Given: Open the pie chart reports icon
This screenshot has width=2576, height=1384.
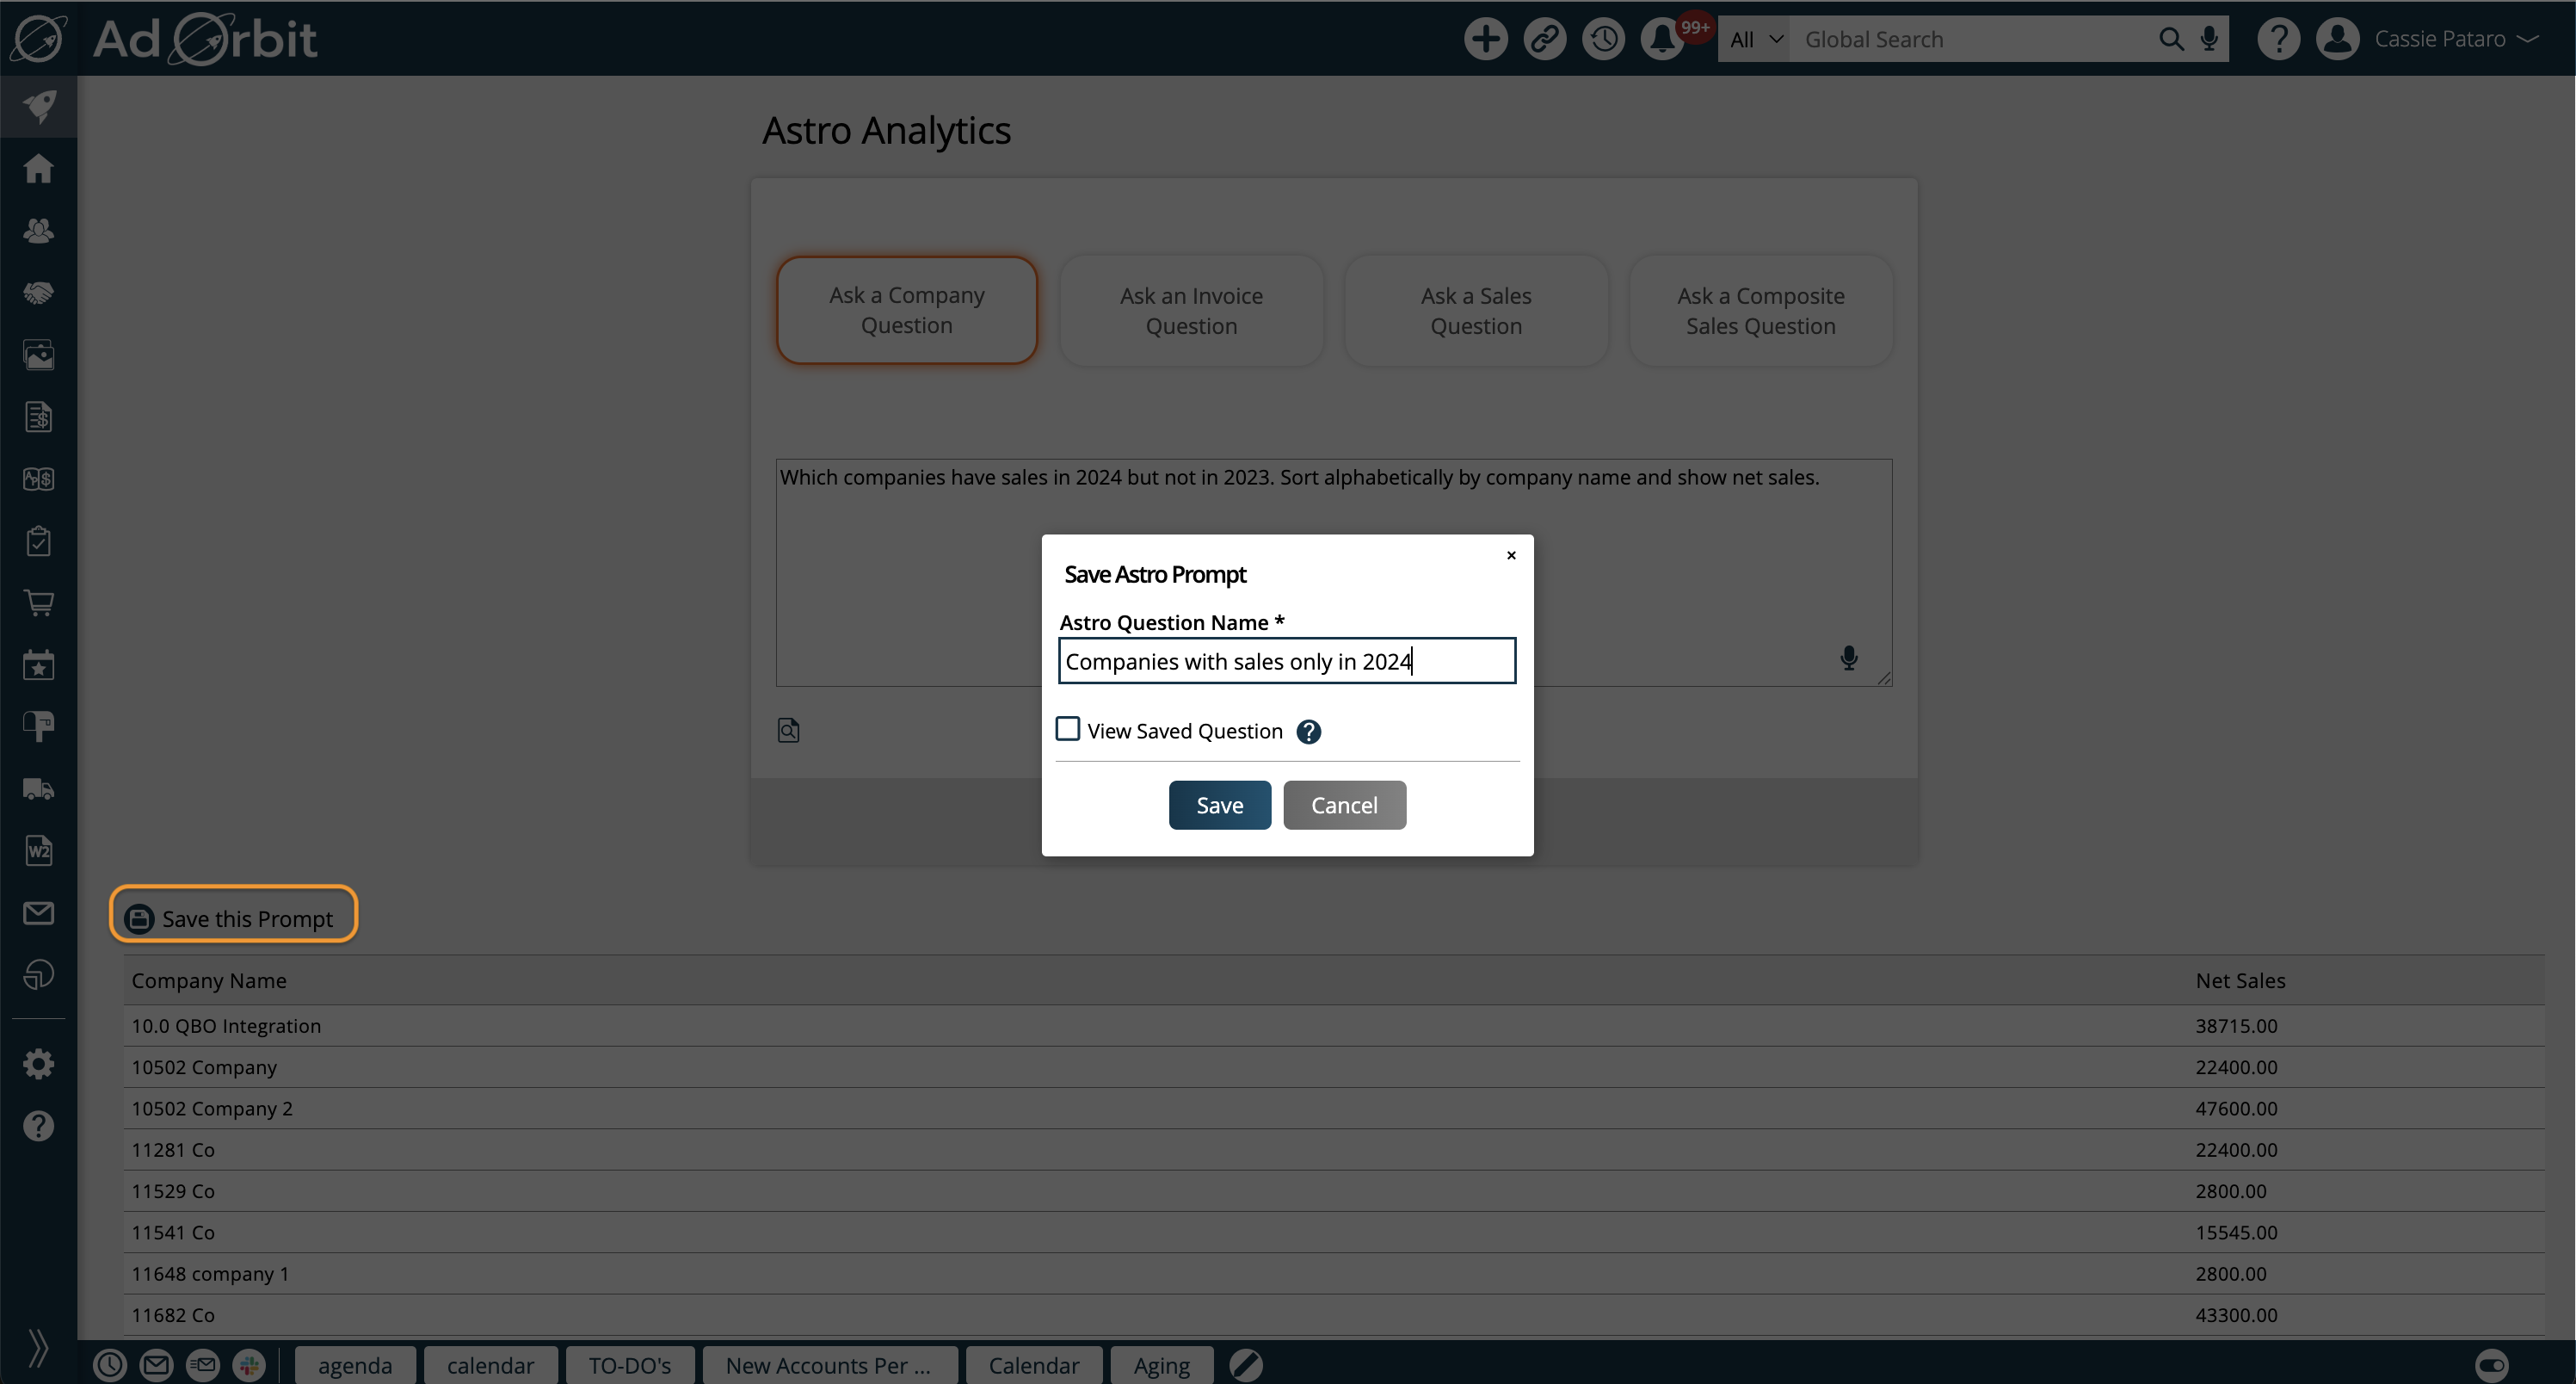Looking at the screenshot, I should click(x=38, y=975).
